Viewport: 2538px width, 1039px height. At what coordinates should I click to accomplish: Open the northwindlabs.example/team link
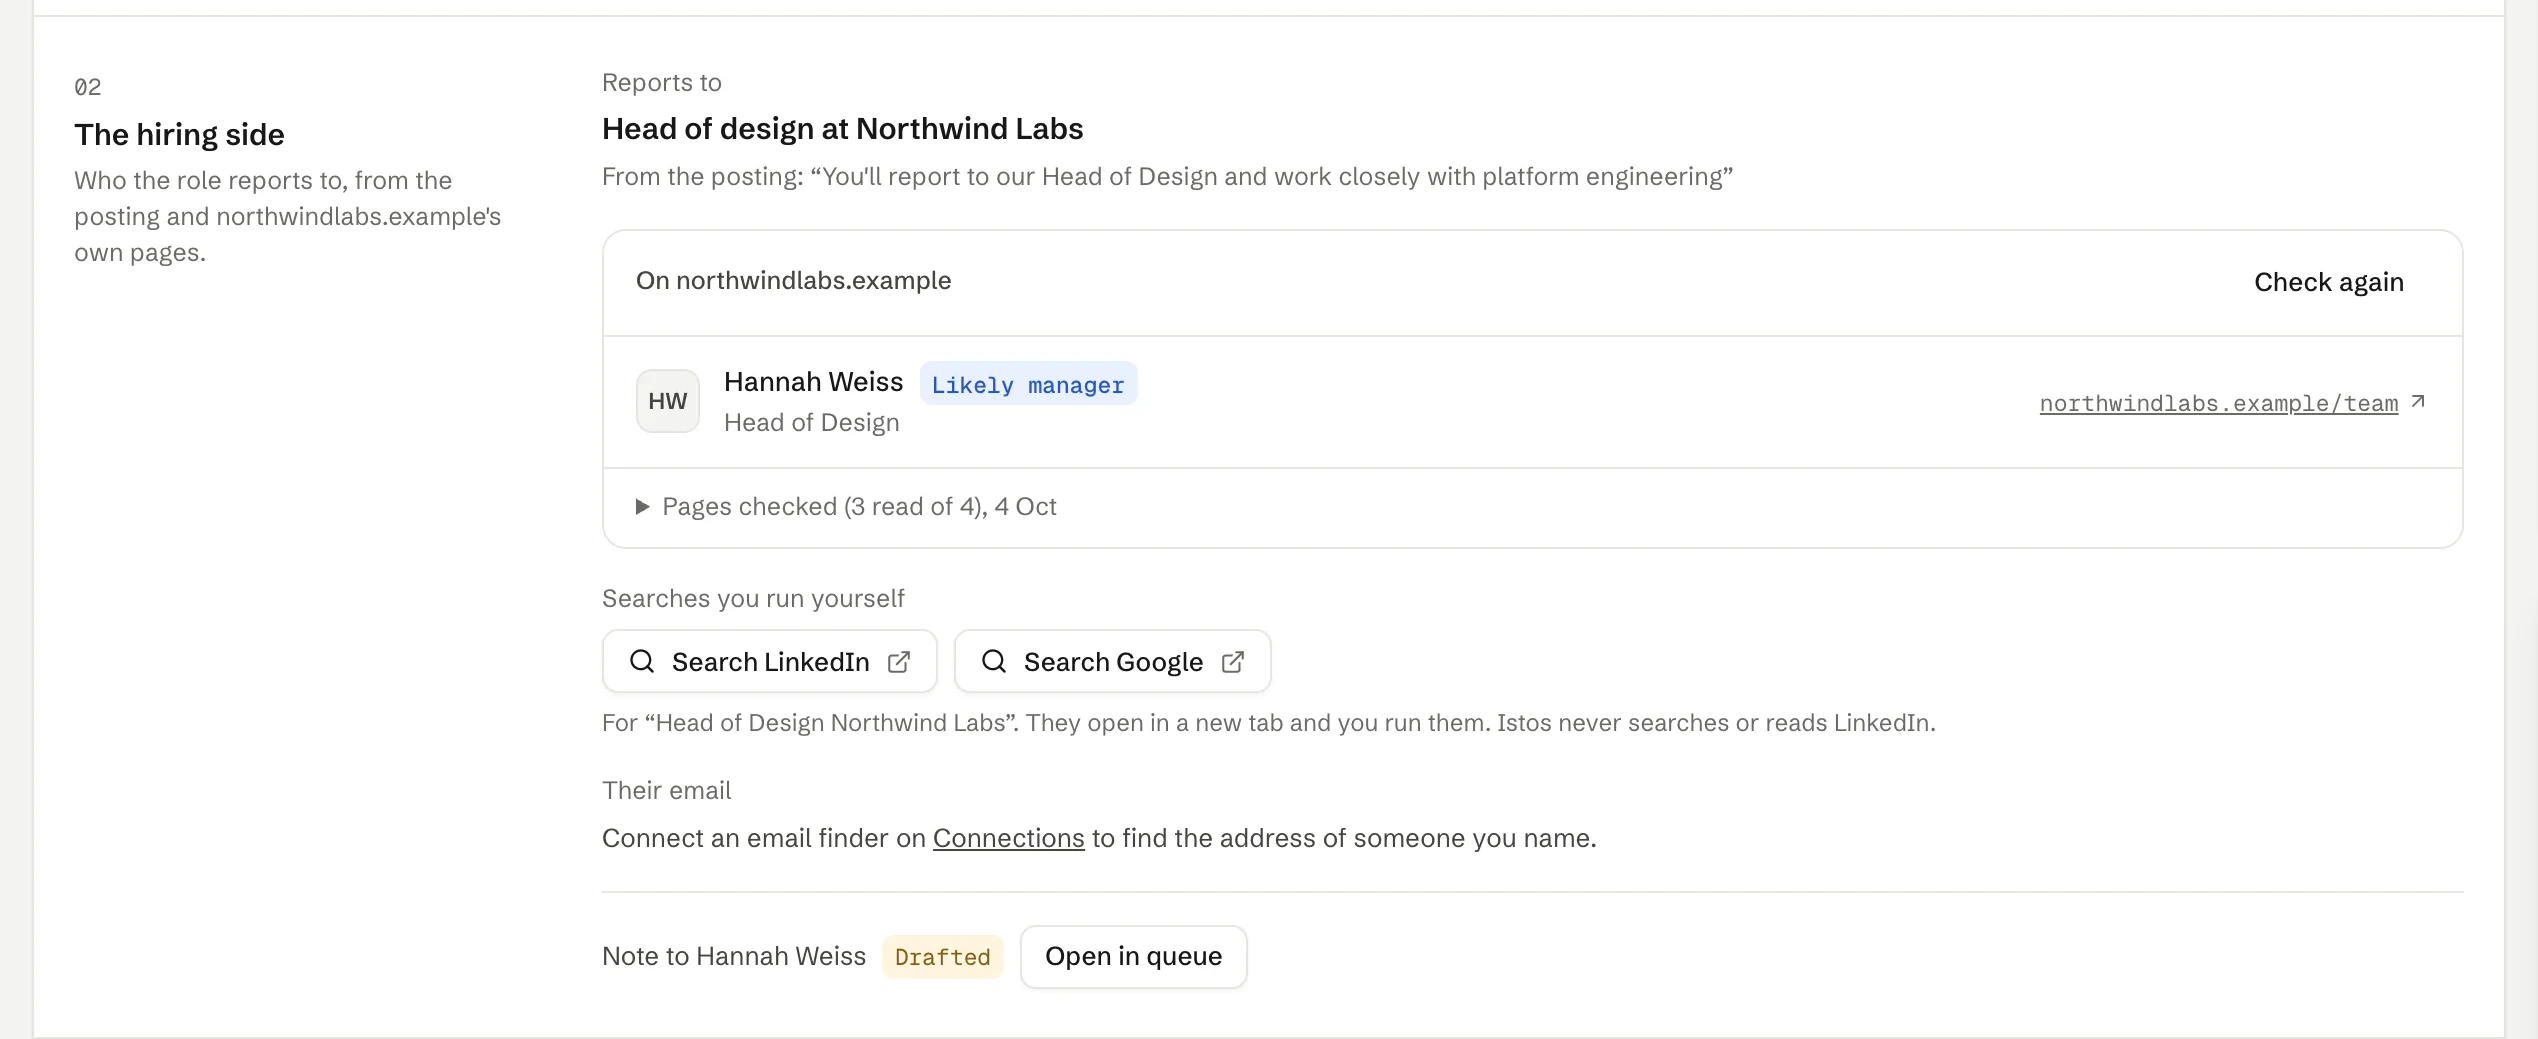click(x=2218, y=403)
